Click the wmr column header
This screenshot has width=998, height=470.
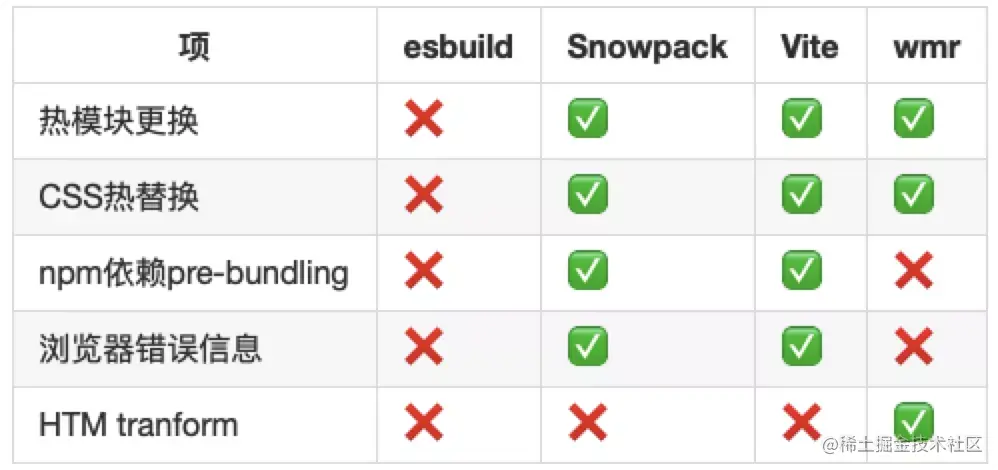927,48
